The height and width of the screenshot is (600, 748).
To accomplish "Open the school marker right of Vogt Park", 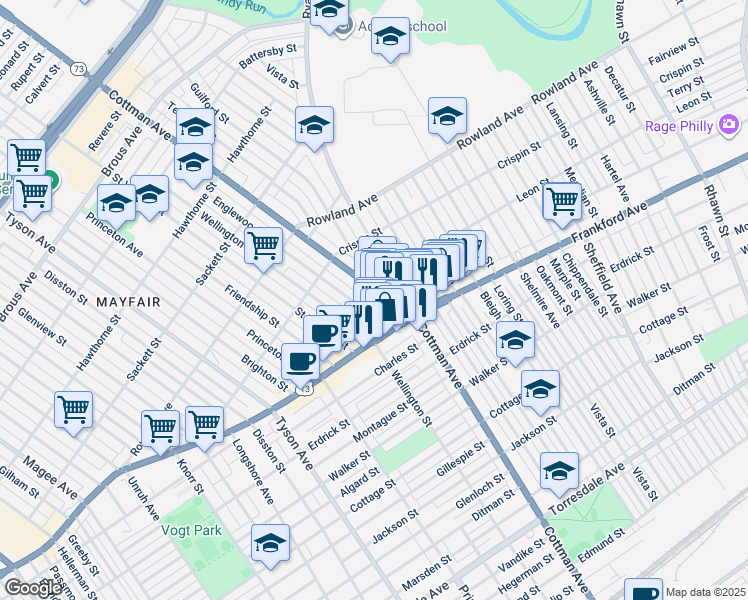I will pyautogui.click(x=270, y=546).
